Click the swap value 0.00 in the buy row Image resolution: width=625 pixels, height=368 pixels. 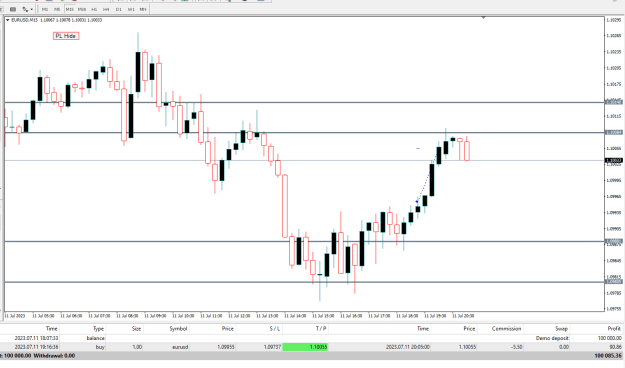click(x=564, y=347)
